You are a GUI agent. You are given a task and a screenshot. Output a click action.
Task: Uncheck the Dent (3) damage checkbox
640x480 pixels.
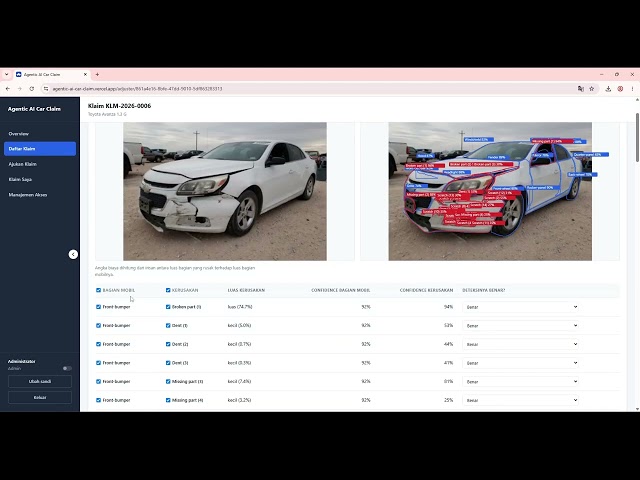click(x=168, y=362)
